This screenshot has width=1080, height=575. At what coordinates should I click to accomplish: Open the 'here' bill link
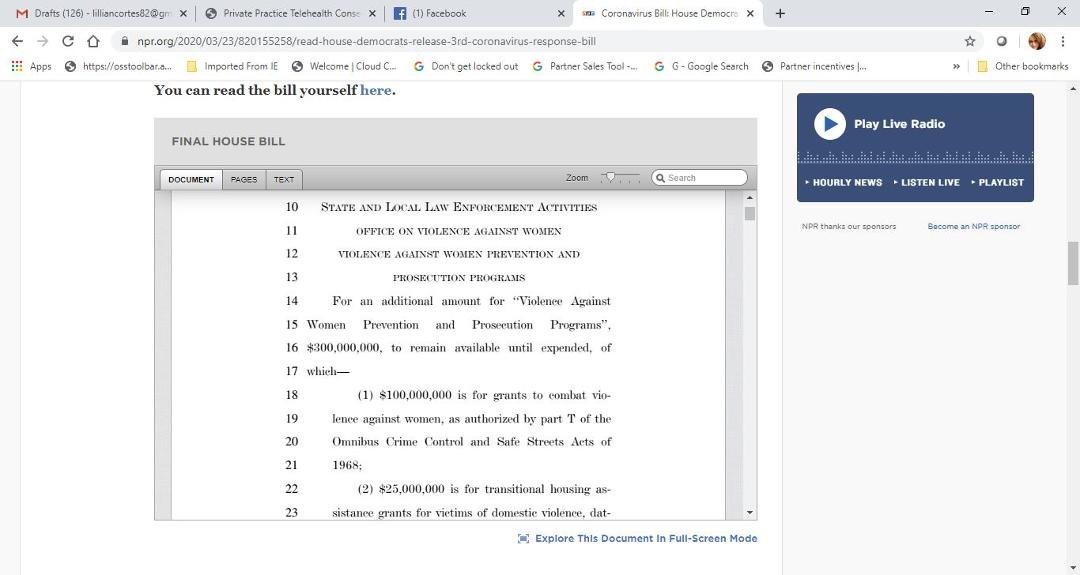[x=375, y=90]
